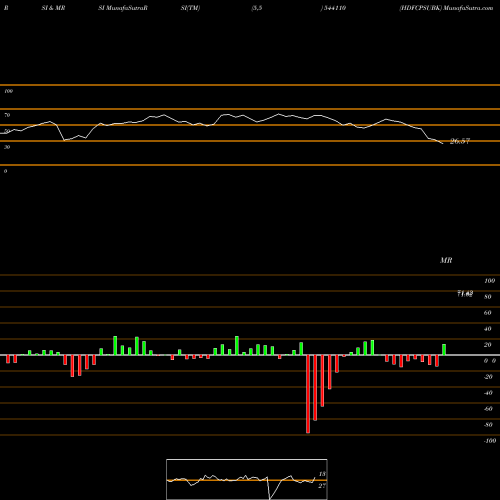Screen dimensions: 500x500
Task: Click the MR indicator label
Action: 446,260
